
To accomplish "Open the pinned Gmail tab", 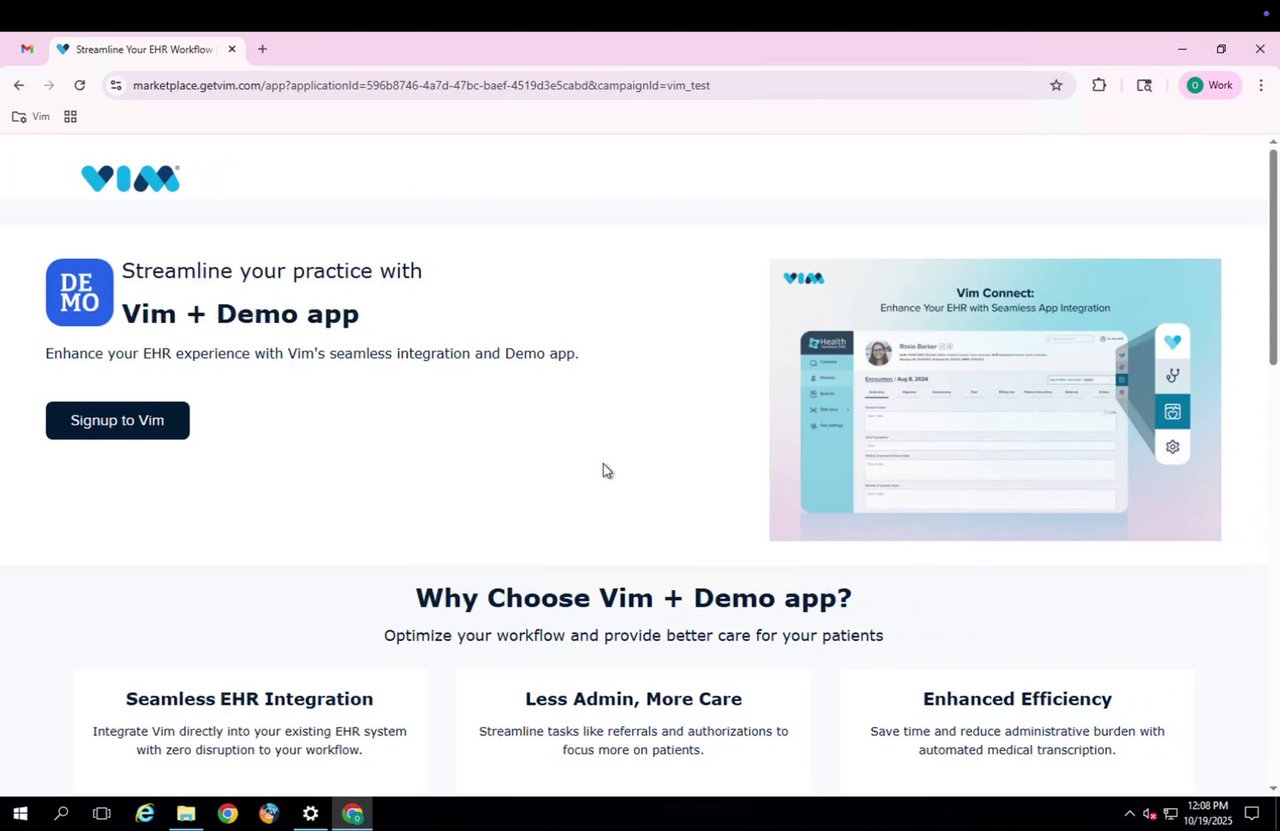I will (27, 49).
